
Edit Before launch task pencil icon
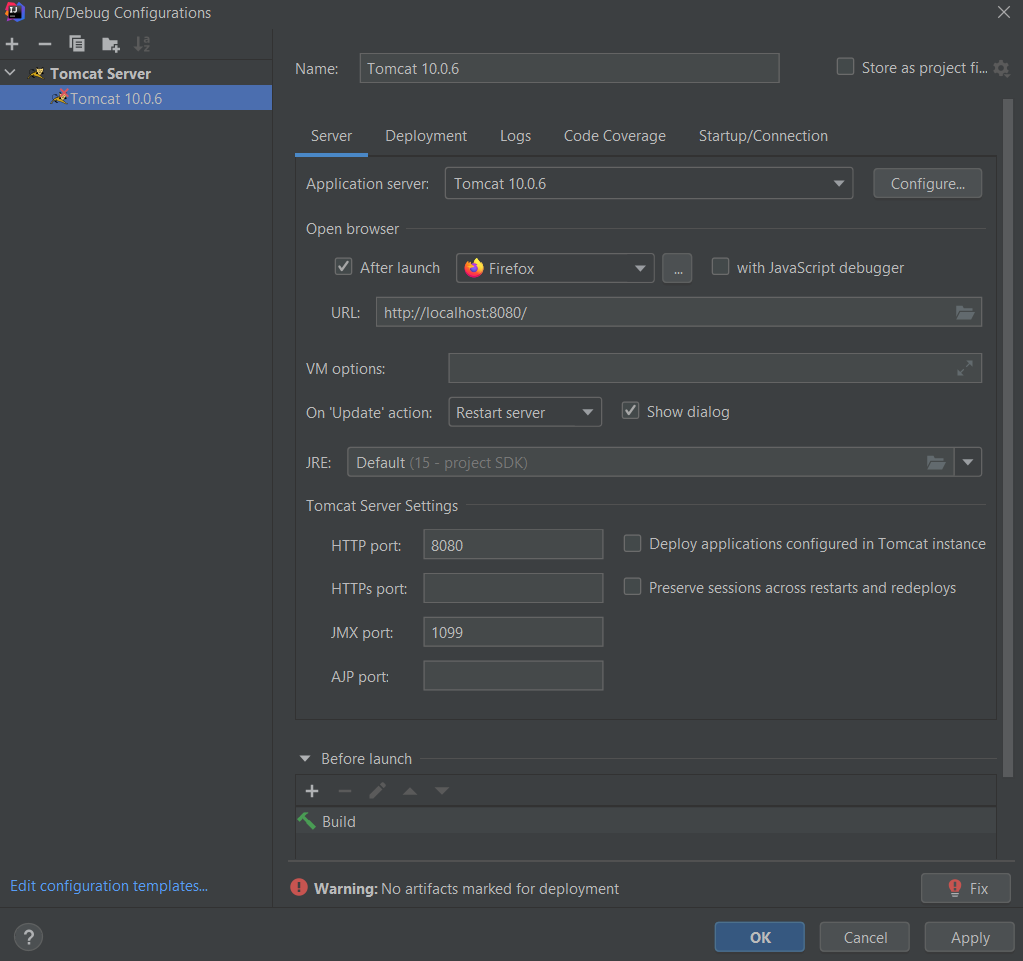point(377,791)
